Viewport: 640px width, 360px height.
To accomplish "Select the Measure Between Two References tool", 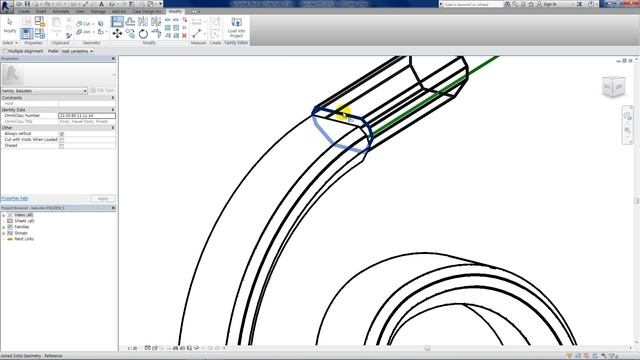I will tap(197, 33).
